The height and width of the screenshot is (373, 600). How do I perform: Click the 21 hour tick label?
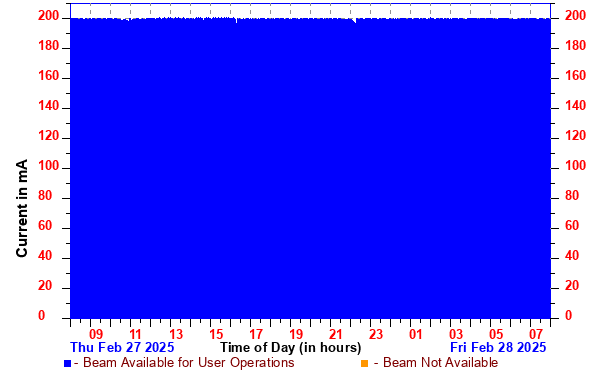336,334
